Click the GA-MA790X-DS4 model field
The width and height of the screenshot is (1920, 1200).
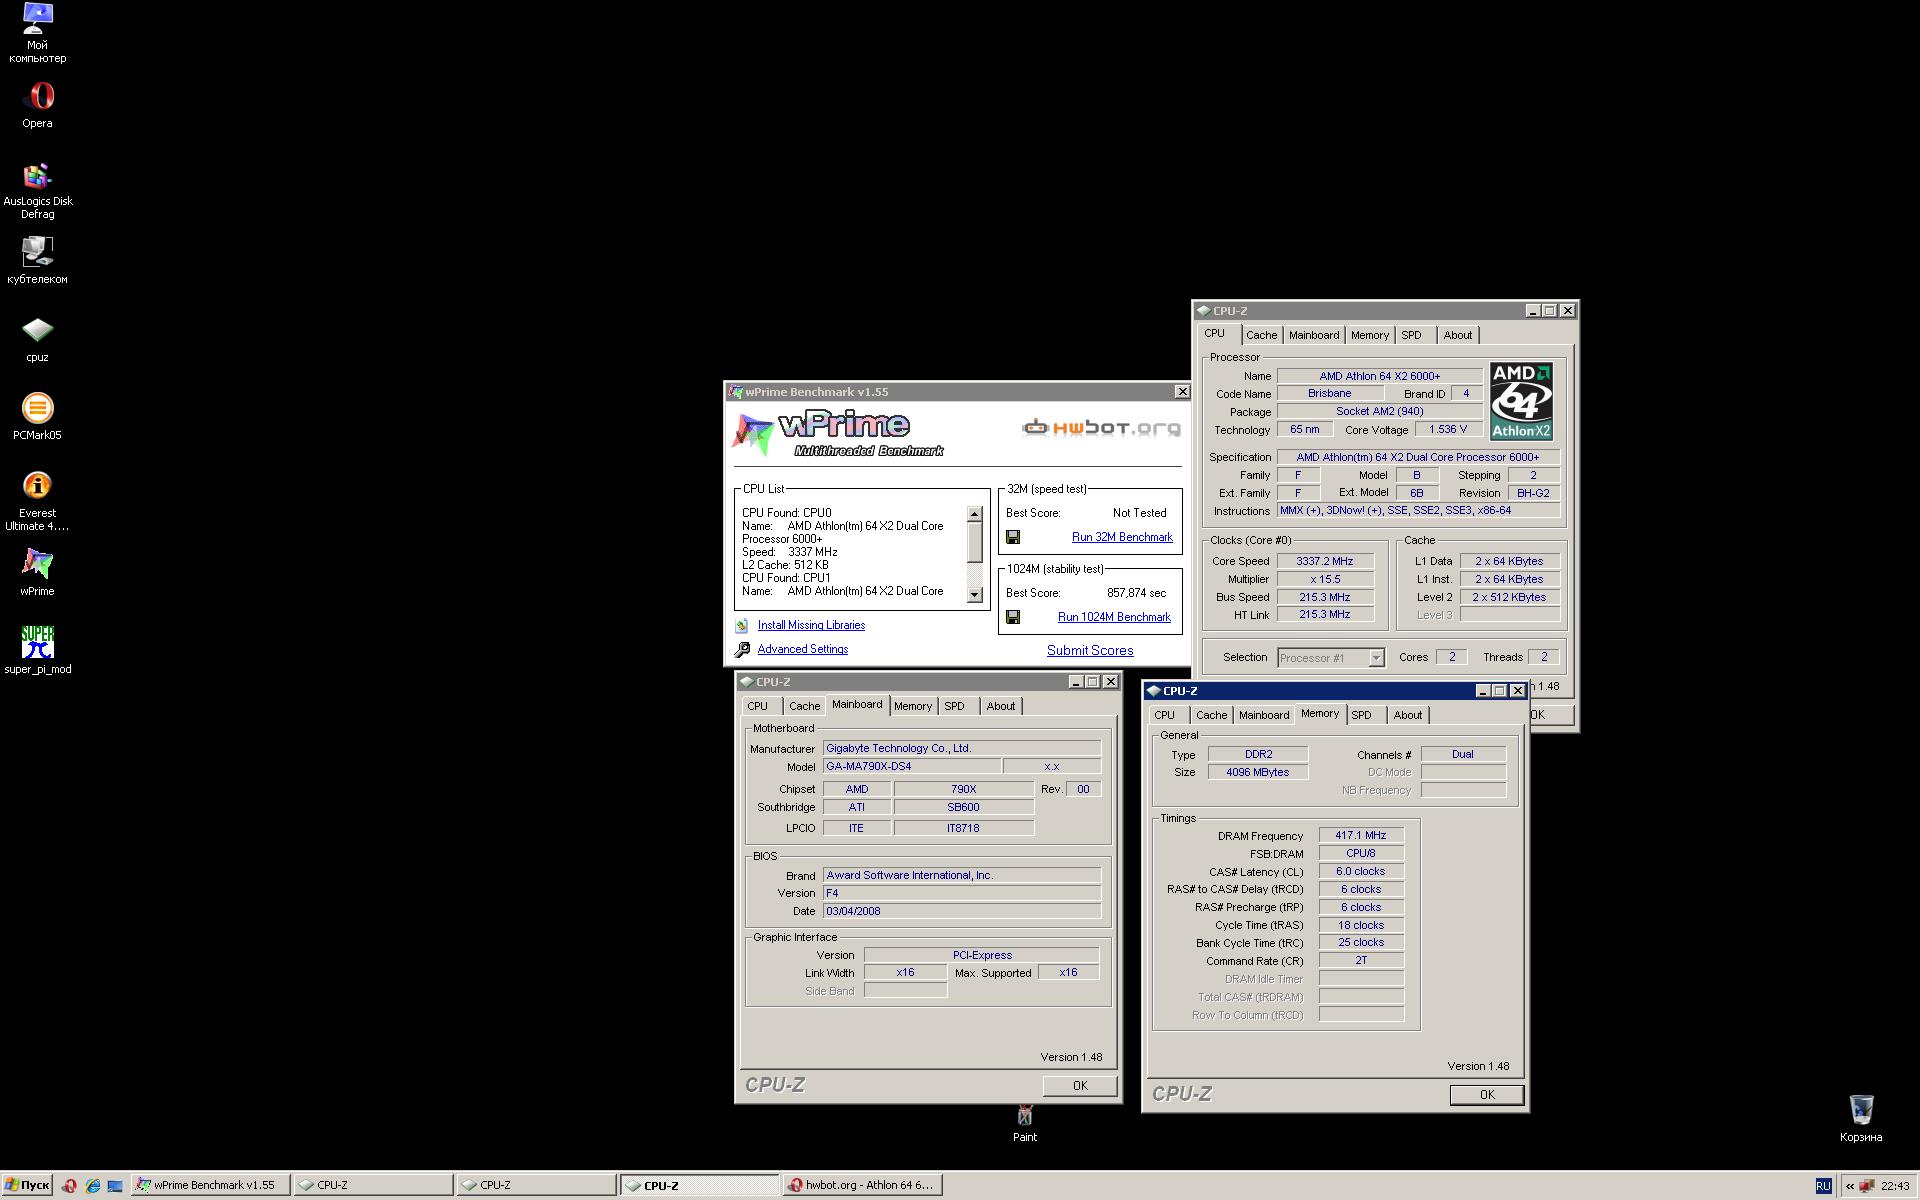pyautogui.click(x=911, y=766)
